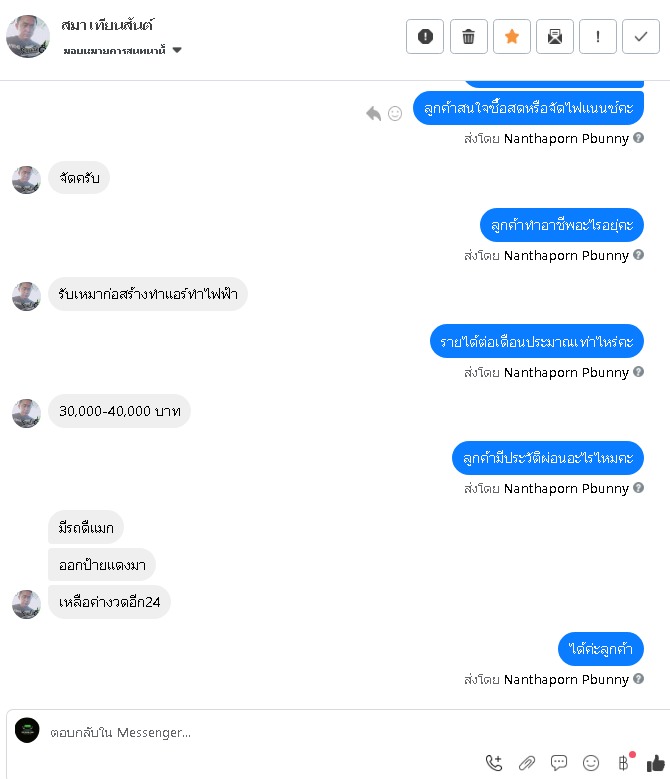Viewport: 670px width, 779px height.
Task: Toggle the orange star follow-up icon
Action: click(512, 36)
